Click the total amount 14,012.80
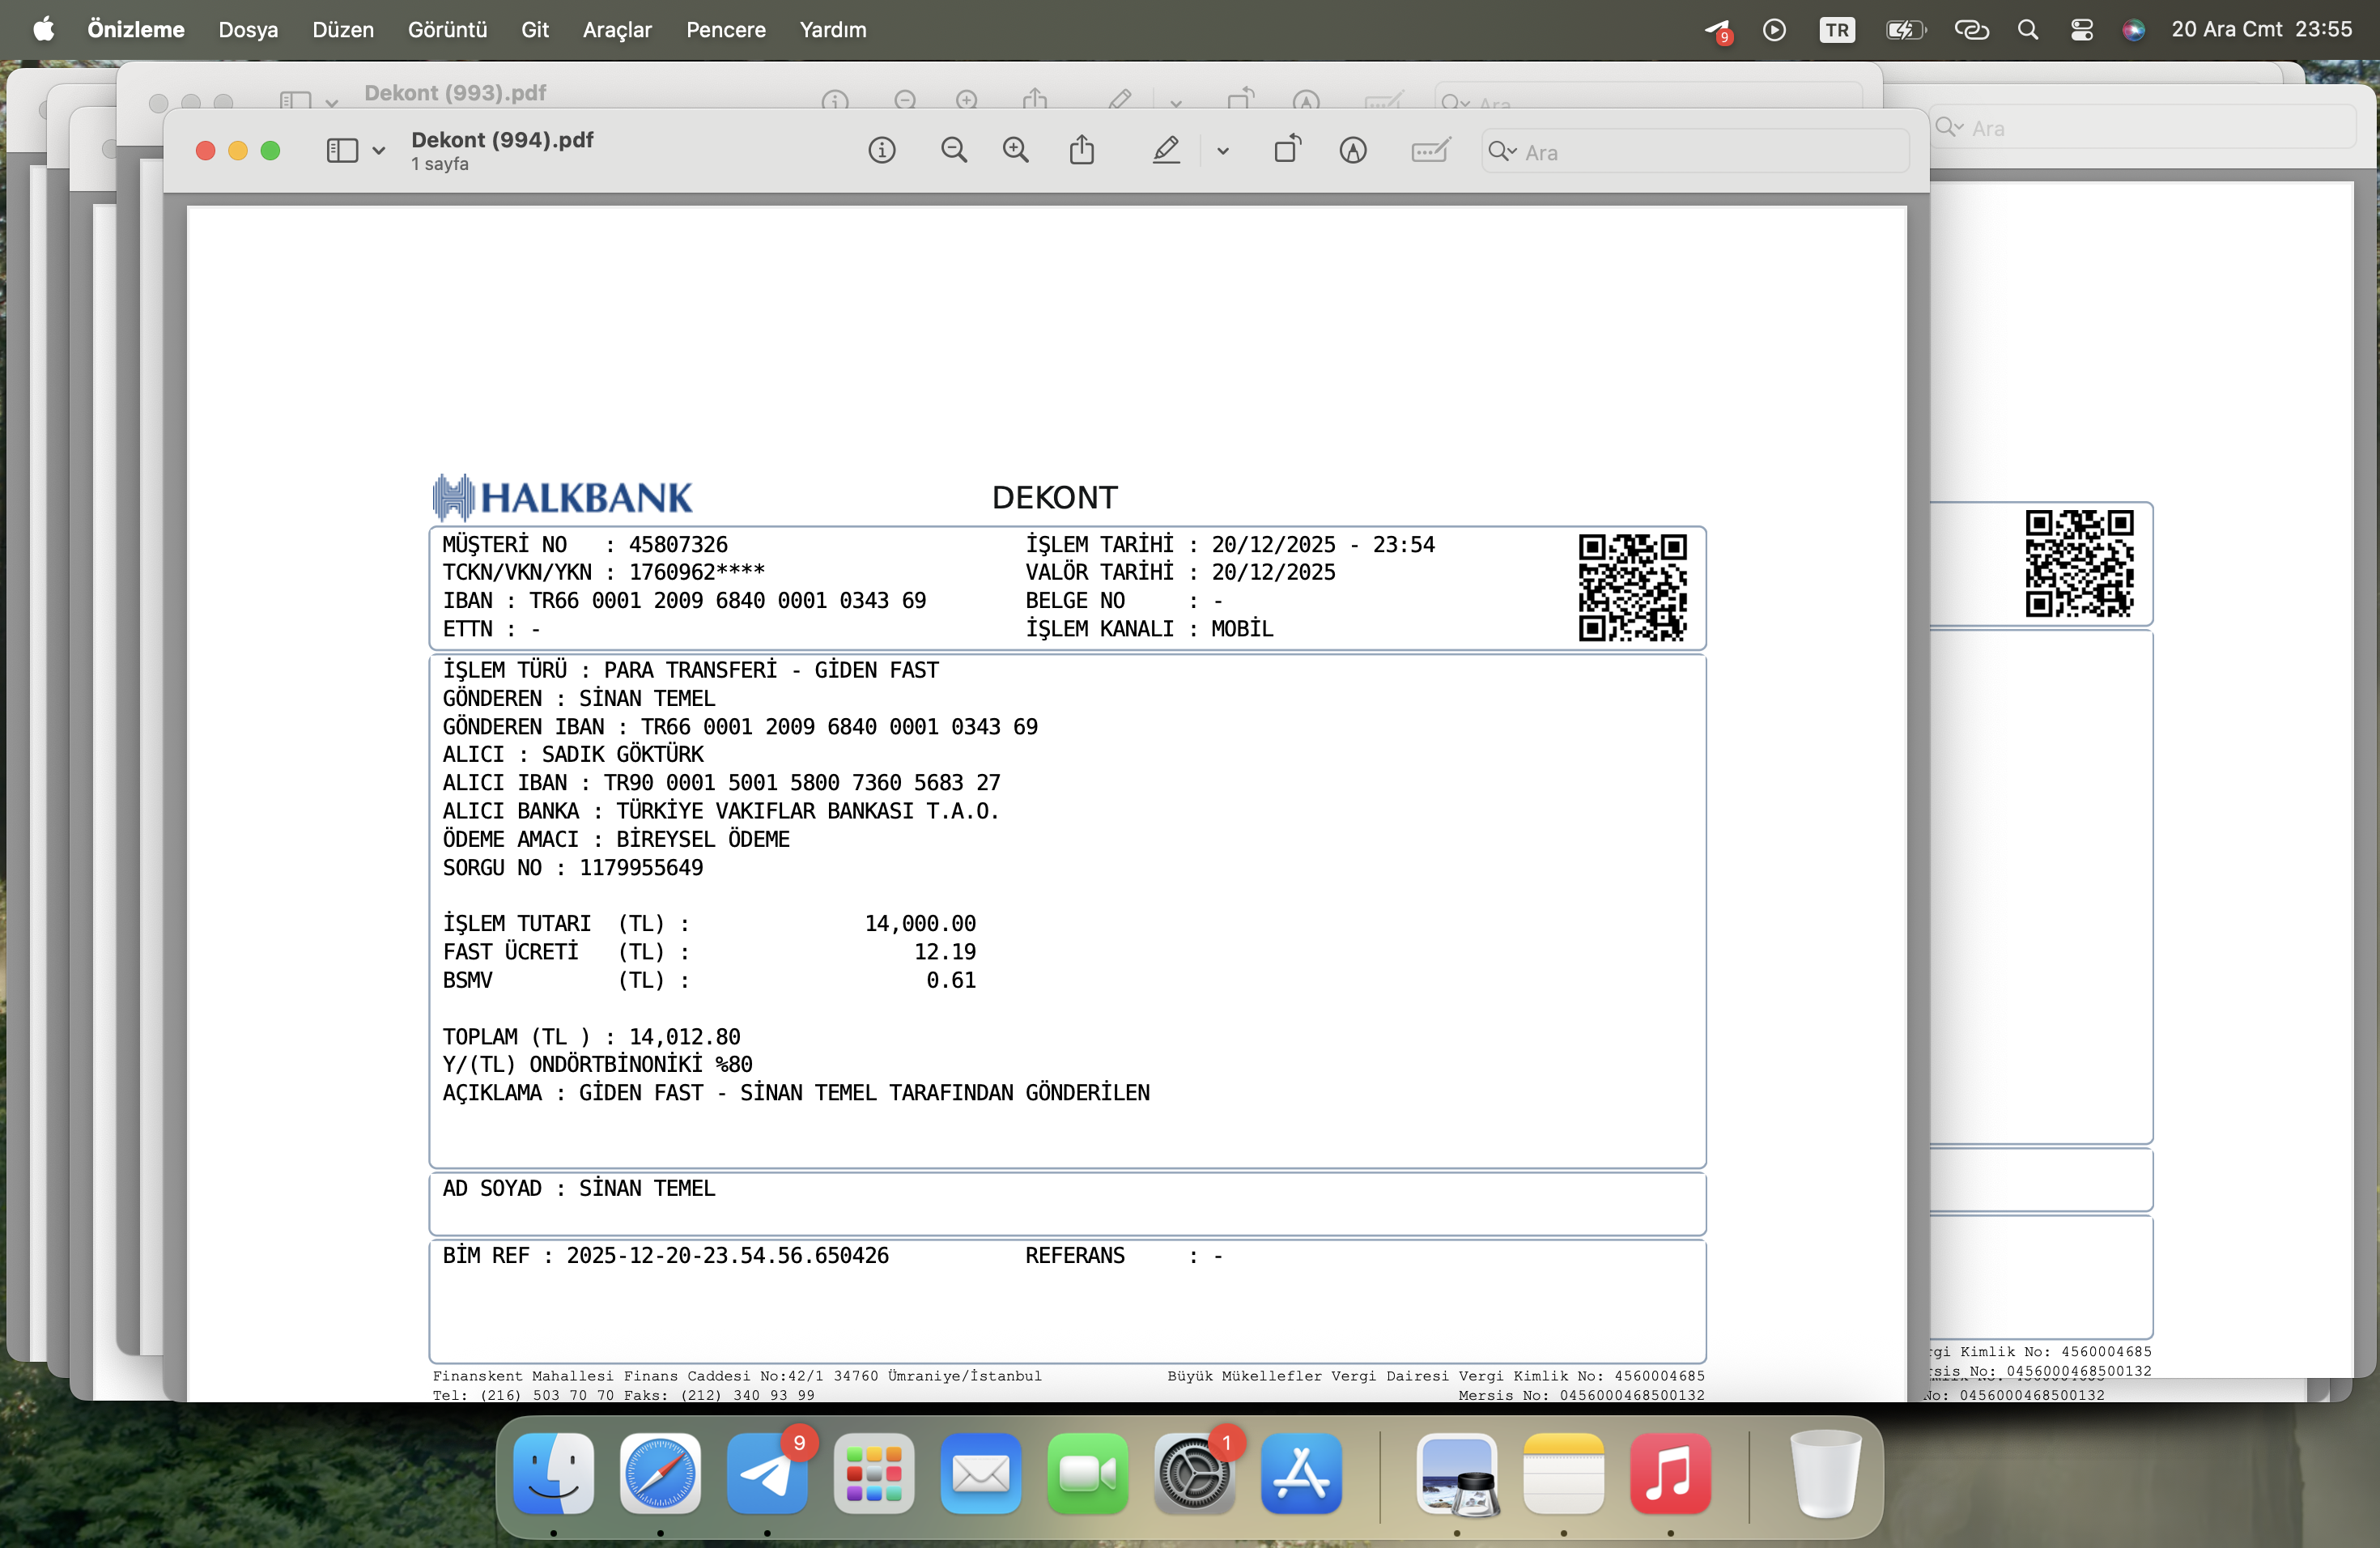 click(685, 1037)
